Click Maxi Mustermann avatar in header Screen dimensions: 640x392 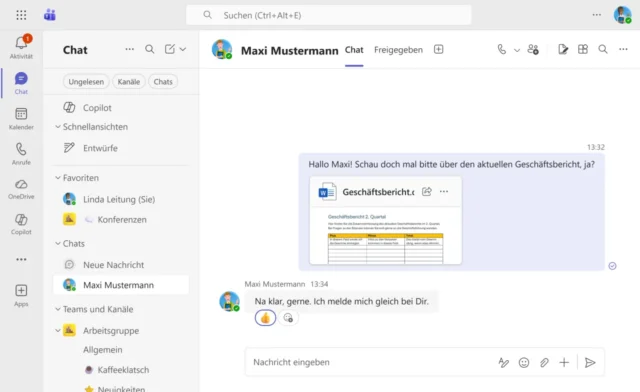[222, 49]
